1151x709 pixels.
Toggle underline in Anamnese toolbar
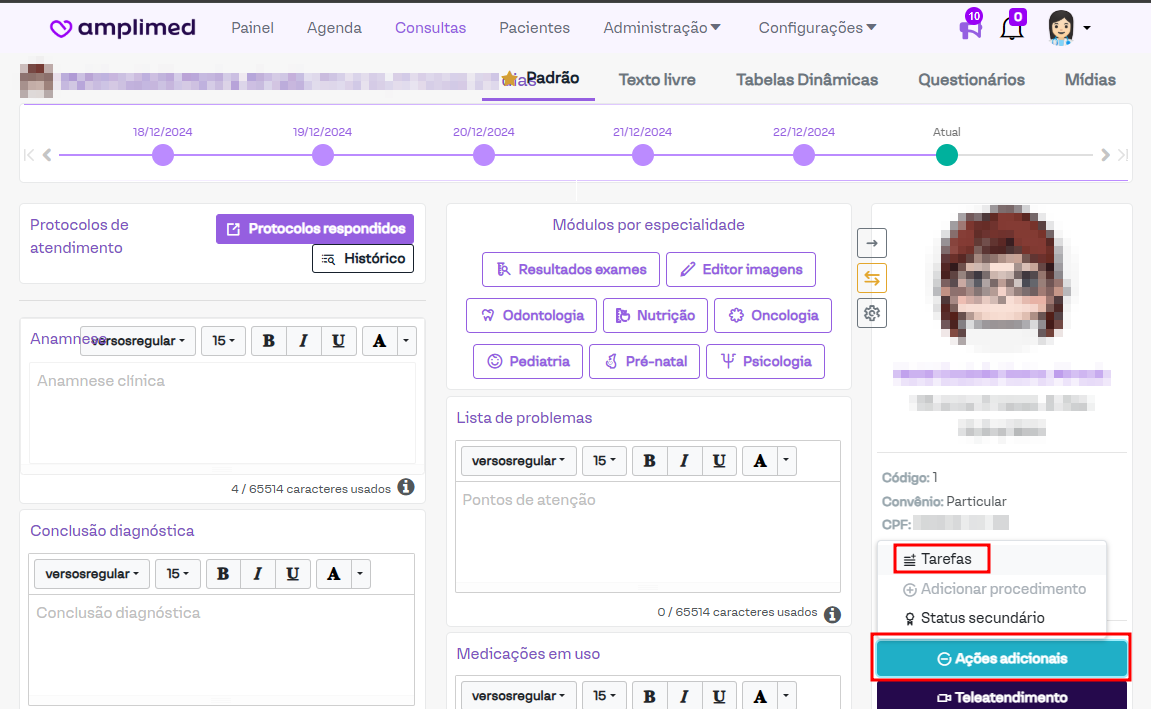(x=338, y=341)
